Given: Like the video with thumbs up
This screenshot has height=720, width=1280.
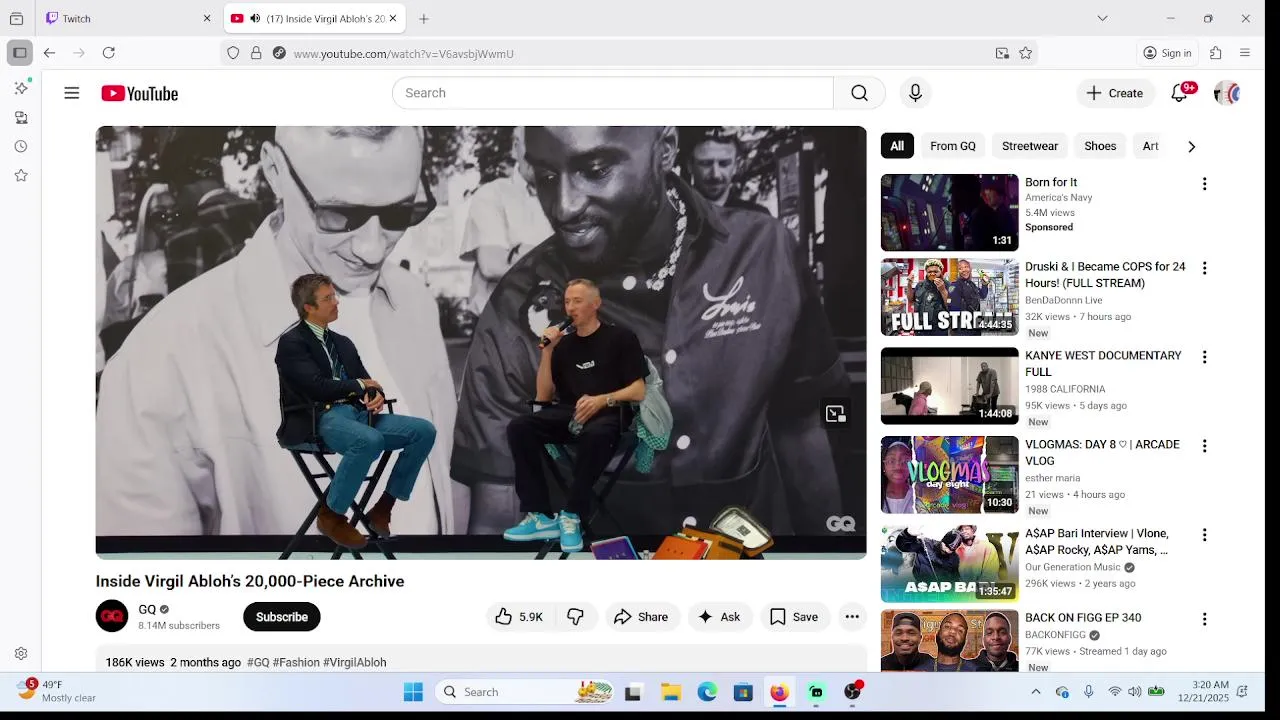Looking at the screenshot, I should [519, 617].
